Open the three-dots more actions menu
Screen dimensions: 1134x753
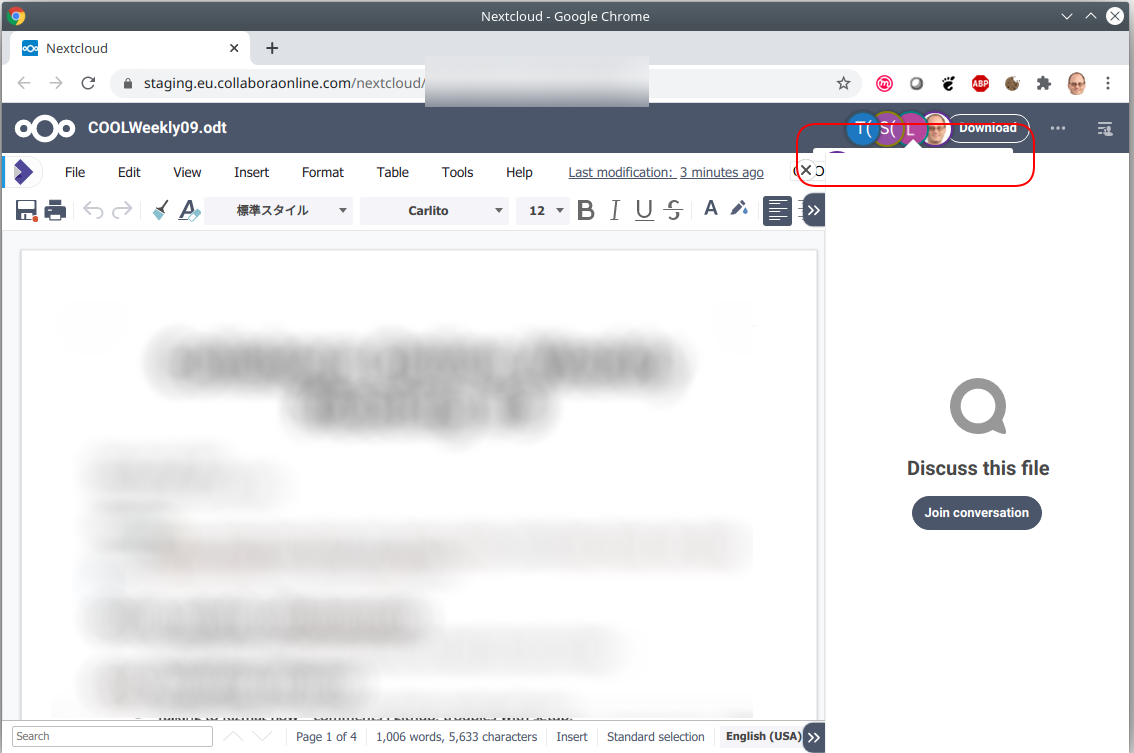[1058, 128]
